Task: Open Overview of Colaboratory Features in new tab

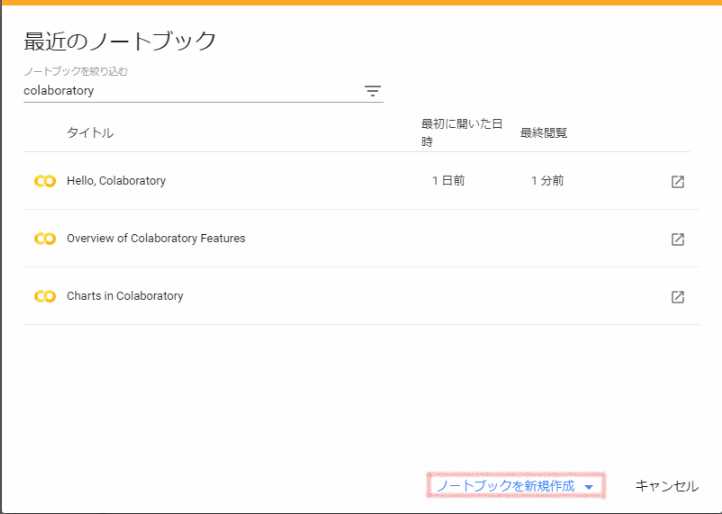Action: pyautogui.click(x=677, y=239)
